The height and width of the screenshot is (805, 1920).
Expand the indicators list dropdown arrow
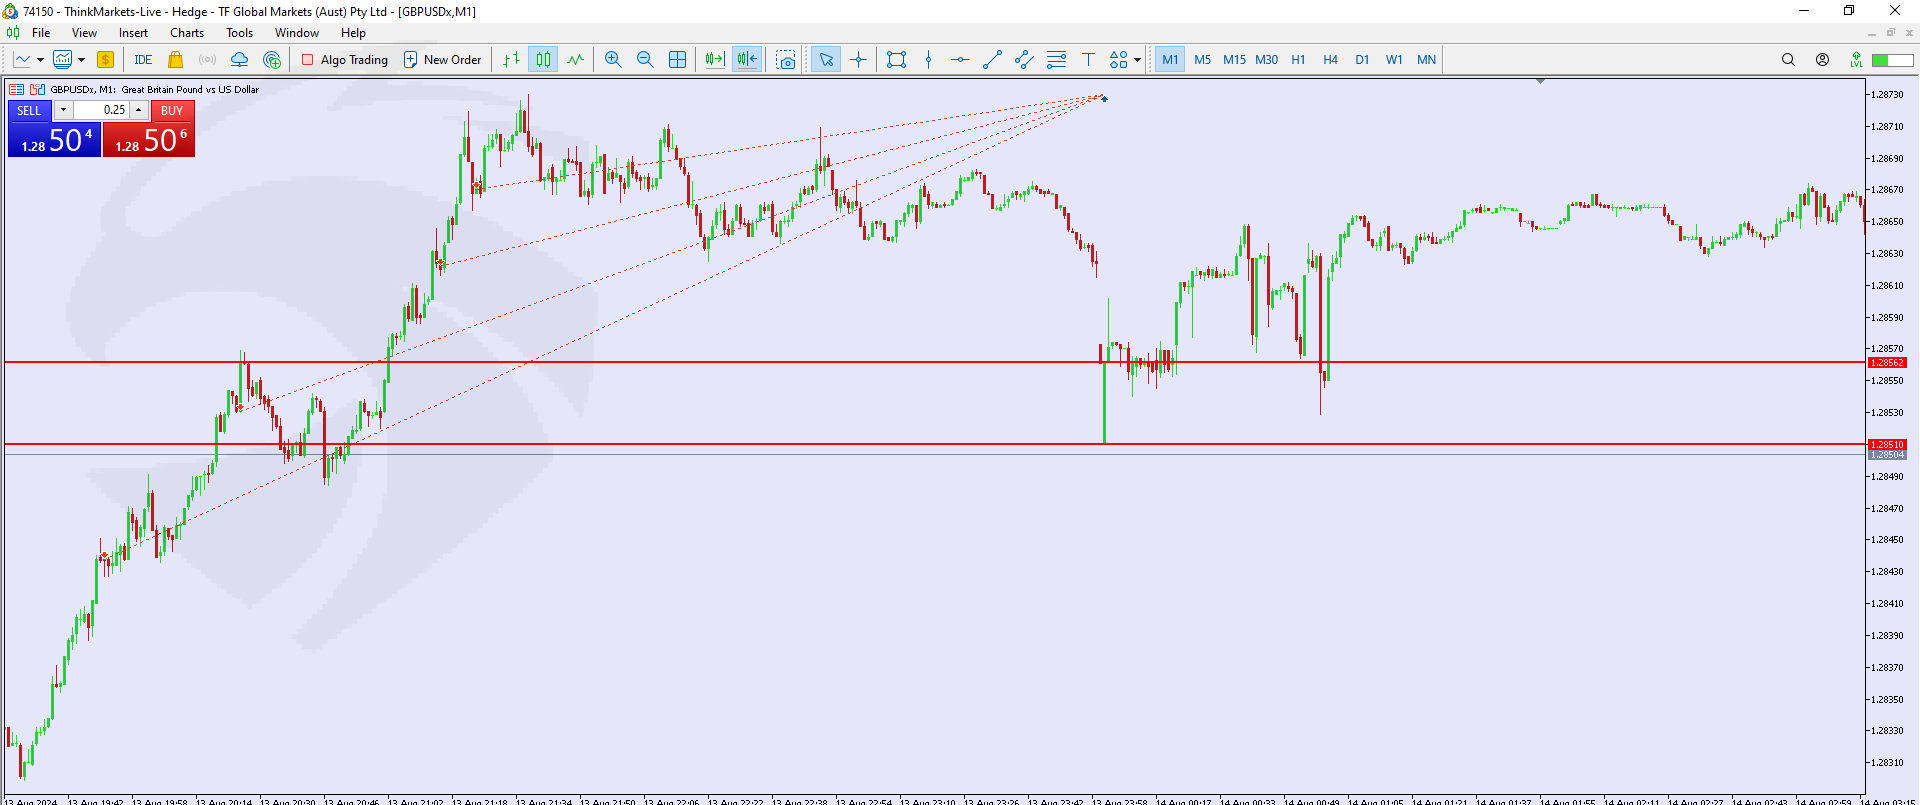coord(81,60)
